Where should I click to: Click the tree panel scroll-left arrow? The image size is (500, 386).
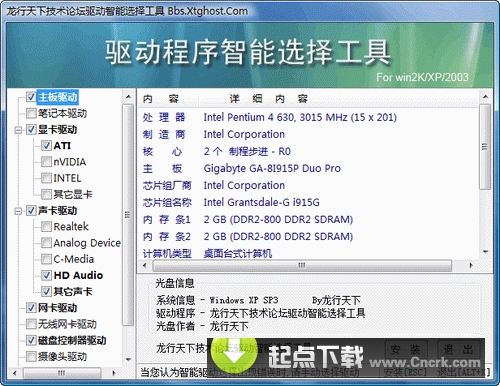click(15, 373)
